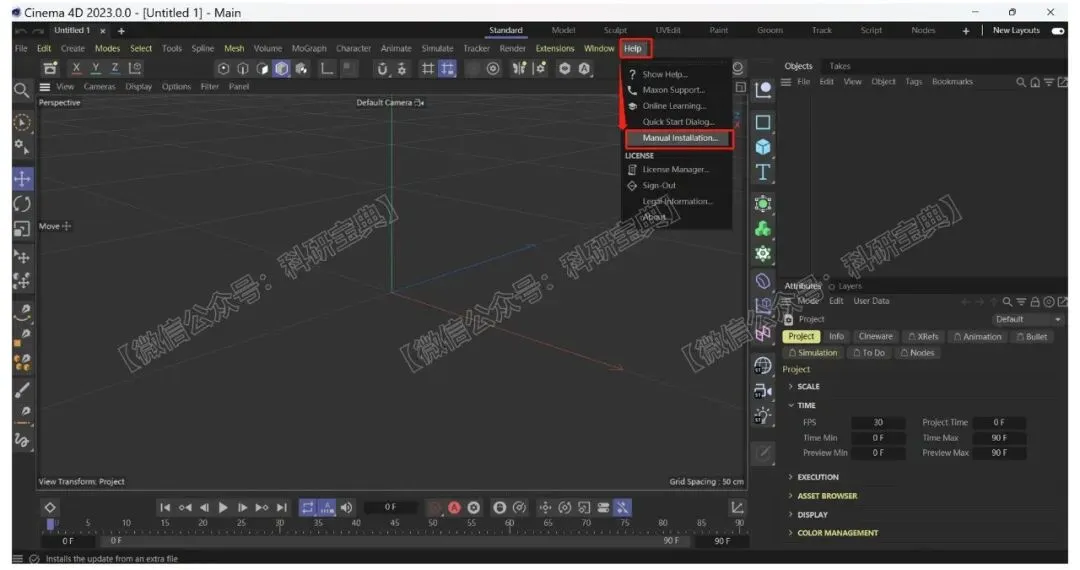Open License Manager from Help menu

(x=676, y=169)
